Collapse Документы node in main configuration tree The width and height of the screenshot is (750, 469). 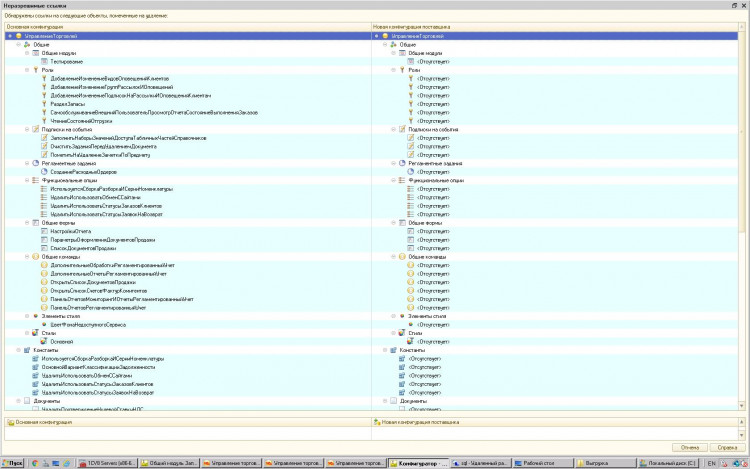19,401
